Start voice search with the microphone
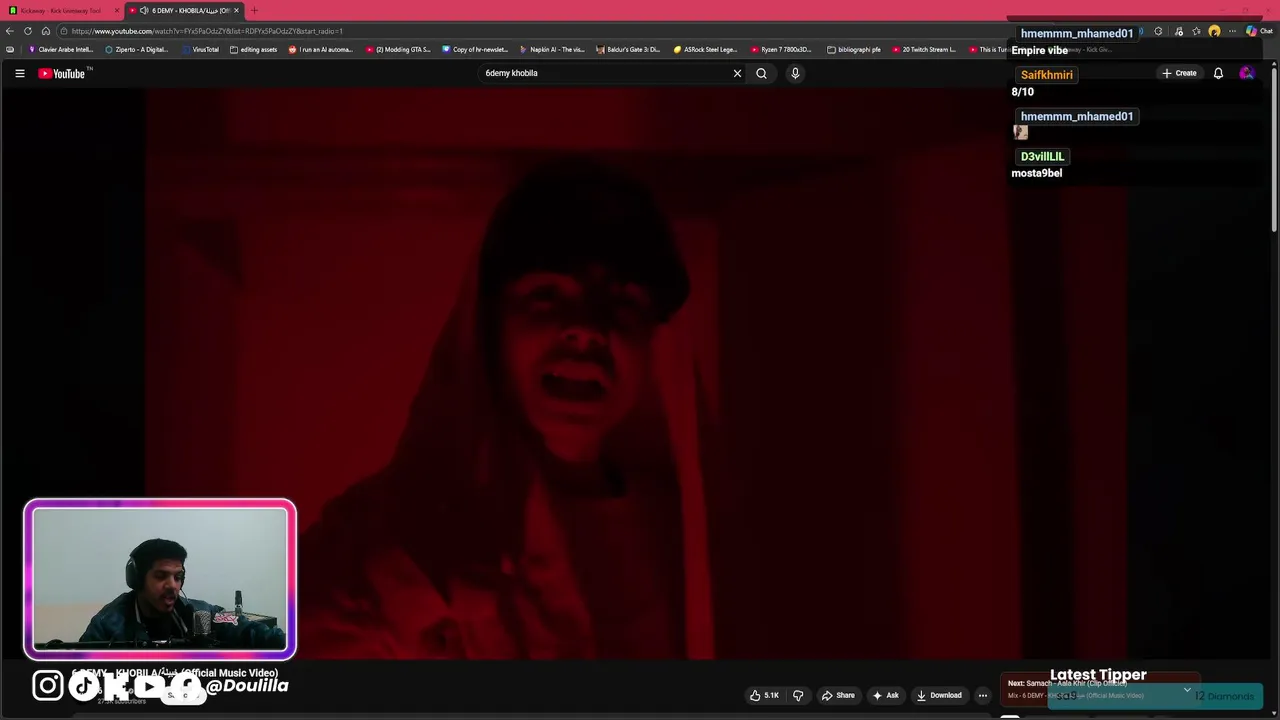The image size is (1280, 720). [x=795, y=73]
